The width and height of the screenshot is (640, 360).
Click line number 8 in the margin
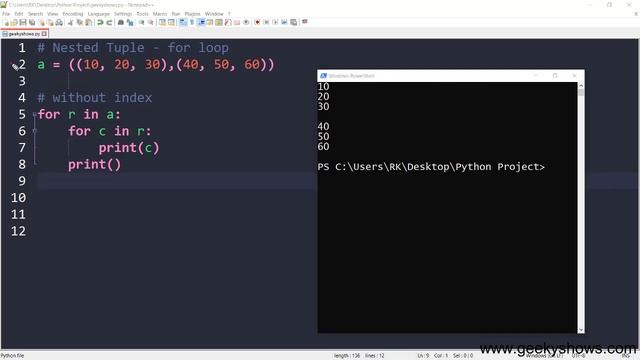tap(22, 164)
